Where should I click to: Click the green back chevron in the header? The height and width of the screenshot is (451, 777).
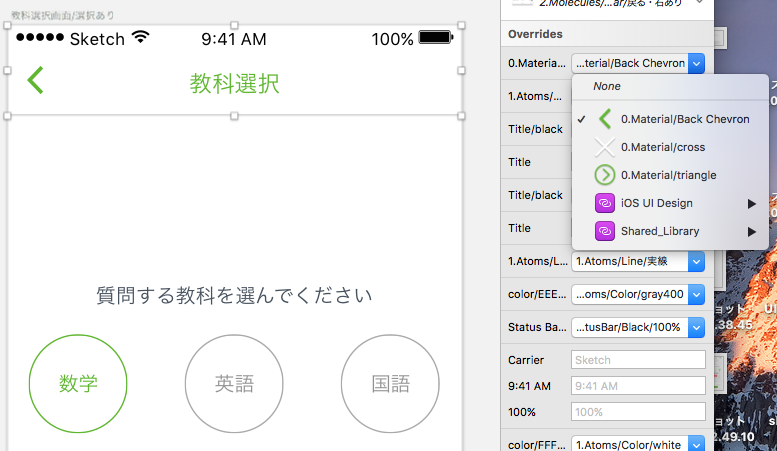35,80
